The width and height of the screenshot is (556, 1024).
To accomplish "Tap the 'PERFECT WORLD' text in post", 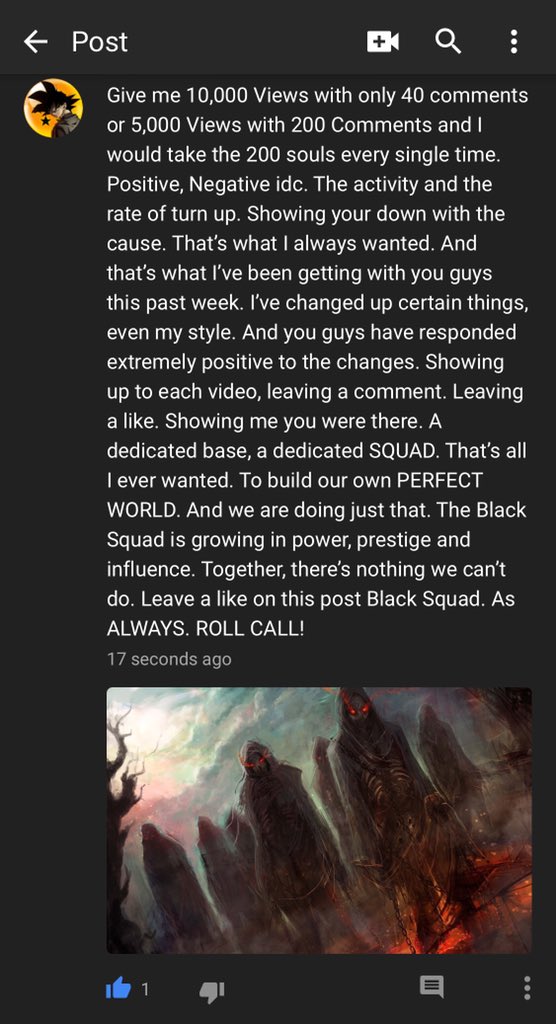I will 295,495.
